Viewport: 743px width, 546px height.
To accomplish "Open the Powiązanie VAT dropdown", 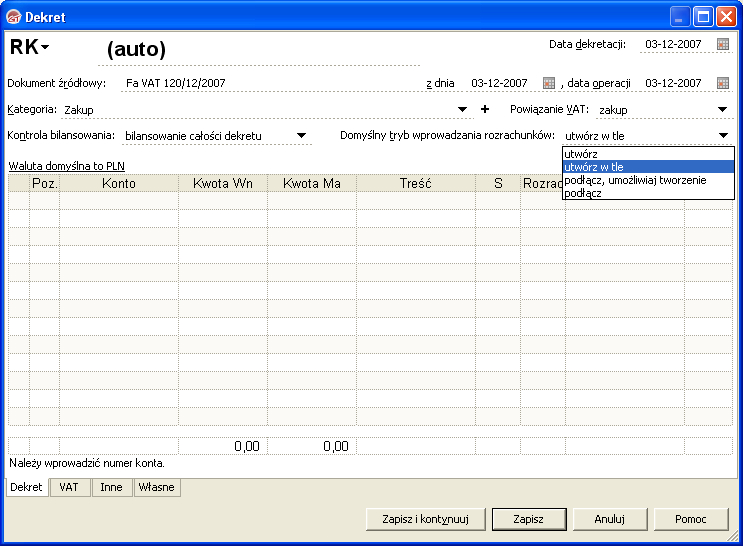I will point(722,109).
